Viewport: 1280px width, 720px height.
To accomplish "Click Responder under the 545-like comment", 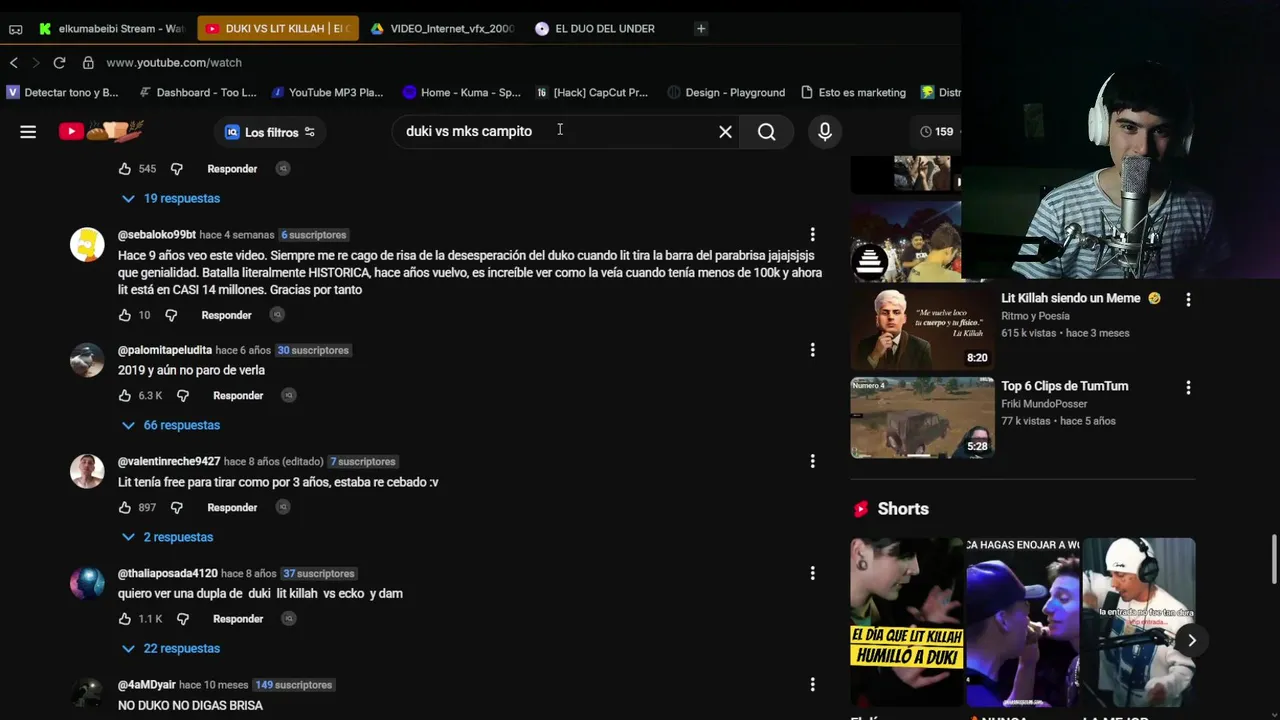I will (232, 169).
